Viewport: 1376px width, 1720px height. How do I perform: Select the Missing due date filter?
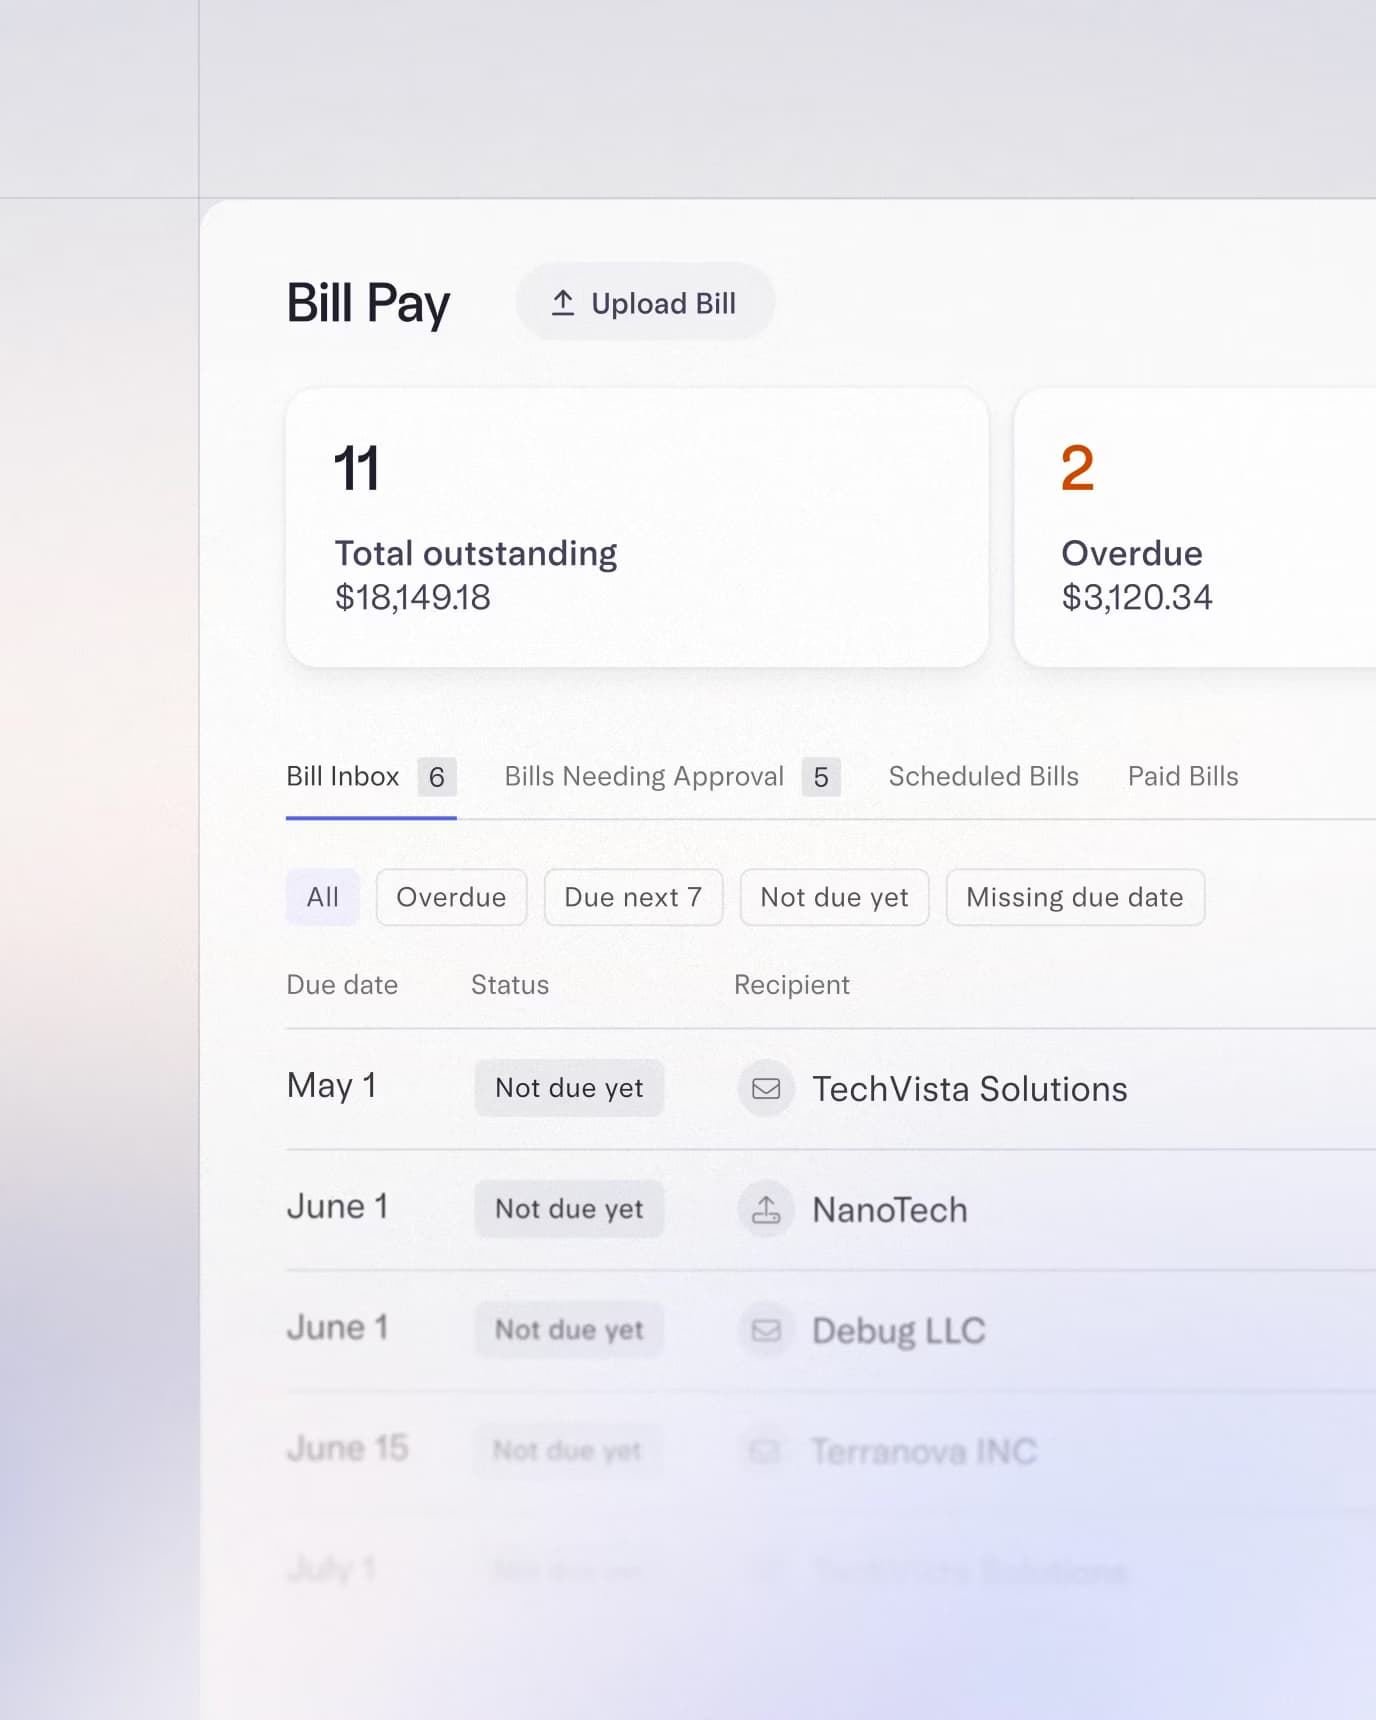click(x=1074, y=897)
